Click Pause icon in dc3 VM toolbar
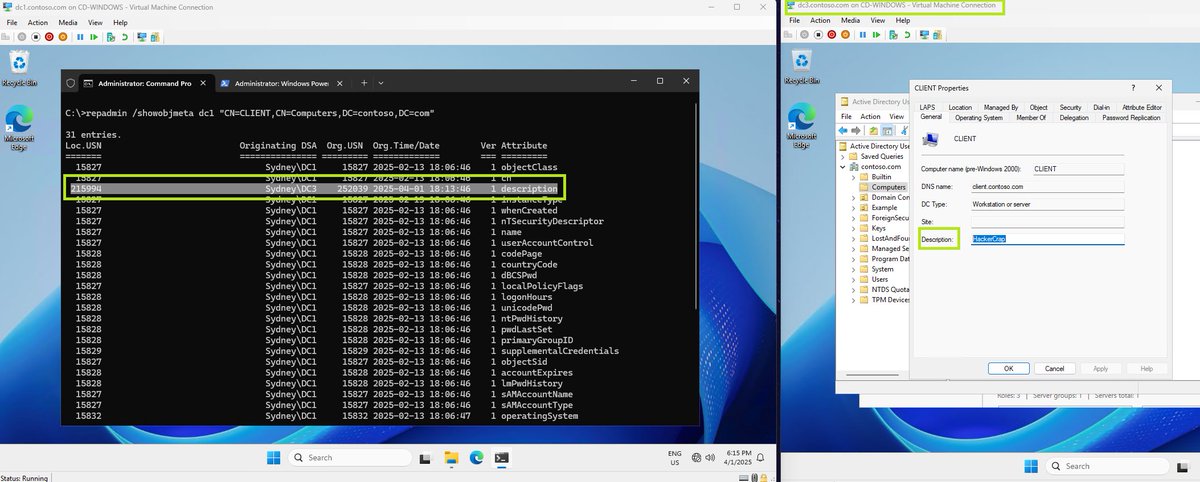1200x482 pixels. point(863,35)
